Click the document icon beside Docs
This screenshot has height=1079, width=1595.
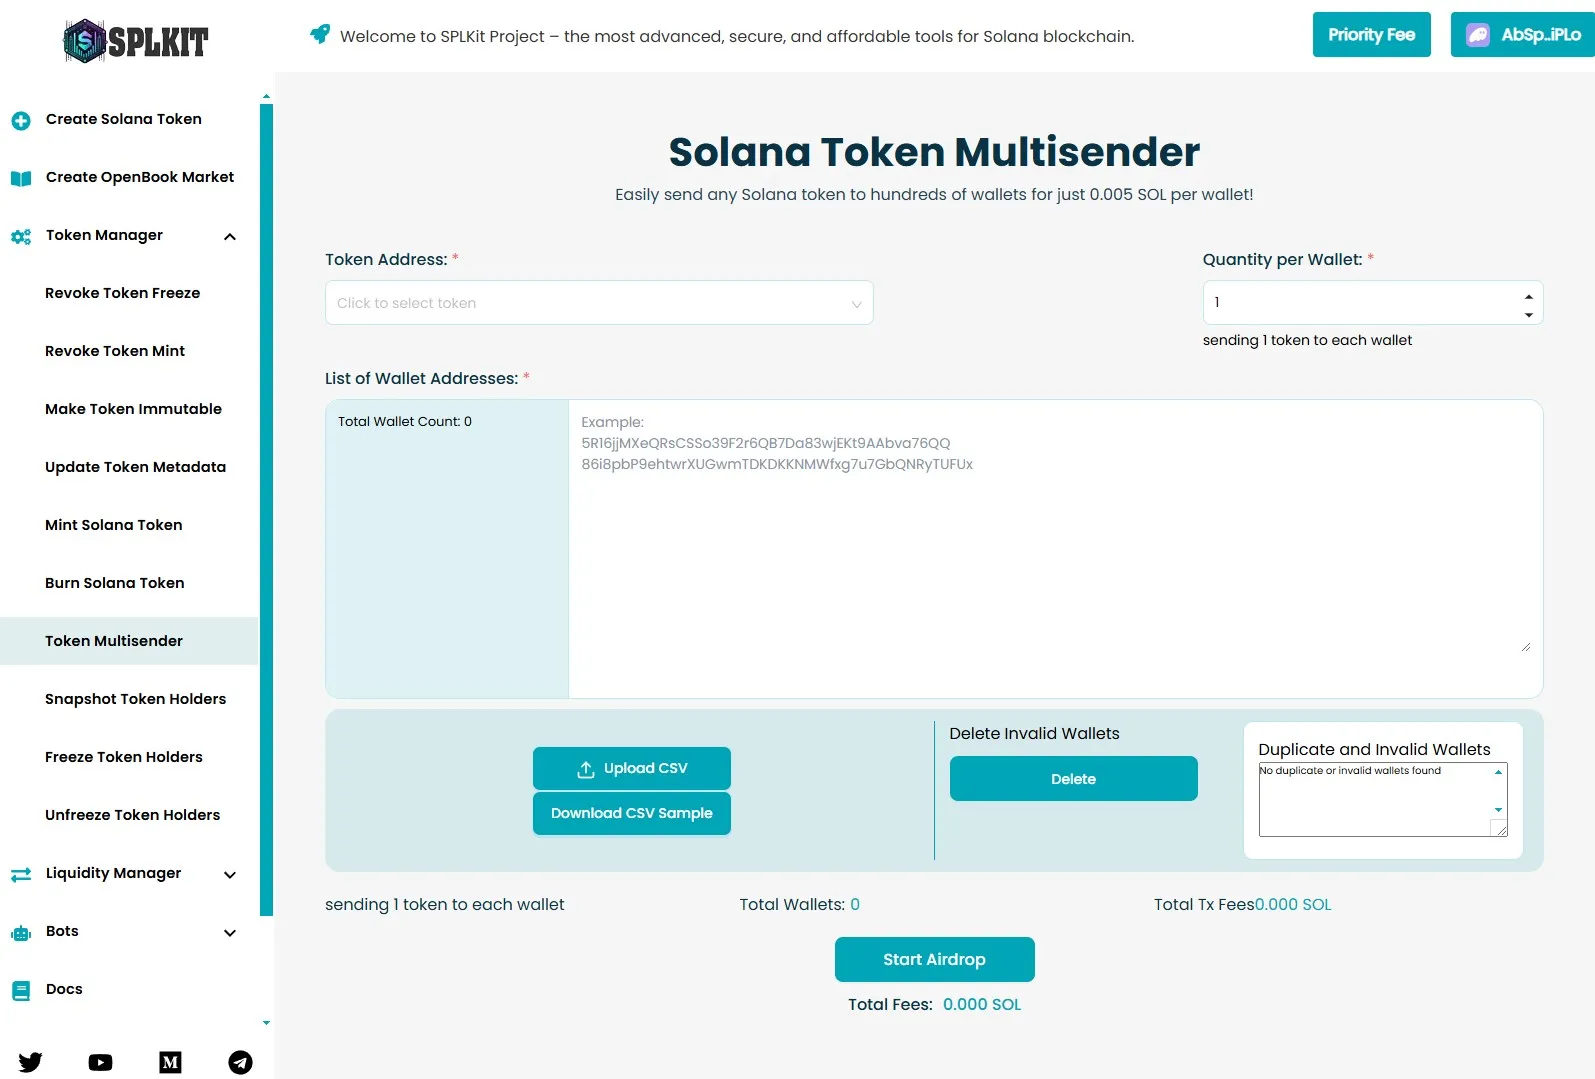coord(21,991)
